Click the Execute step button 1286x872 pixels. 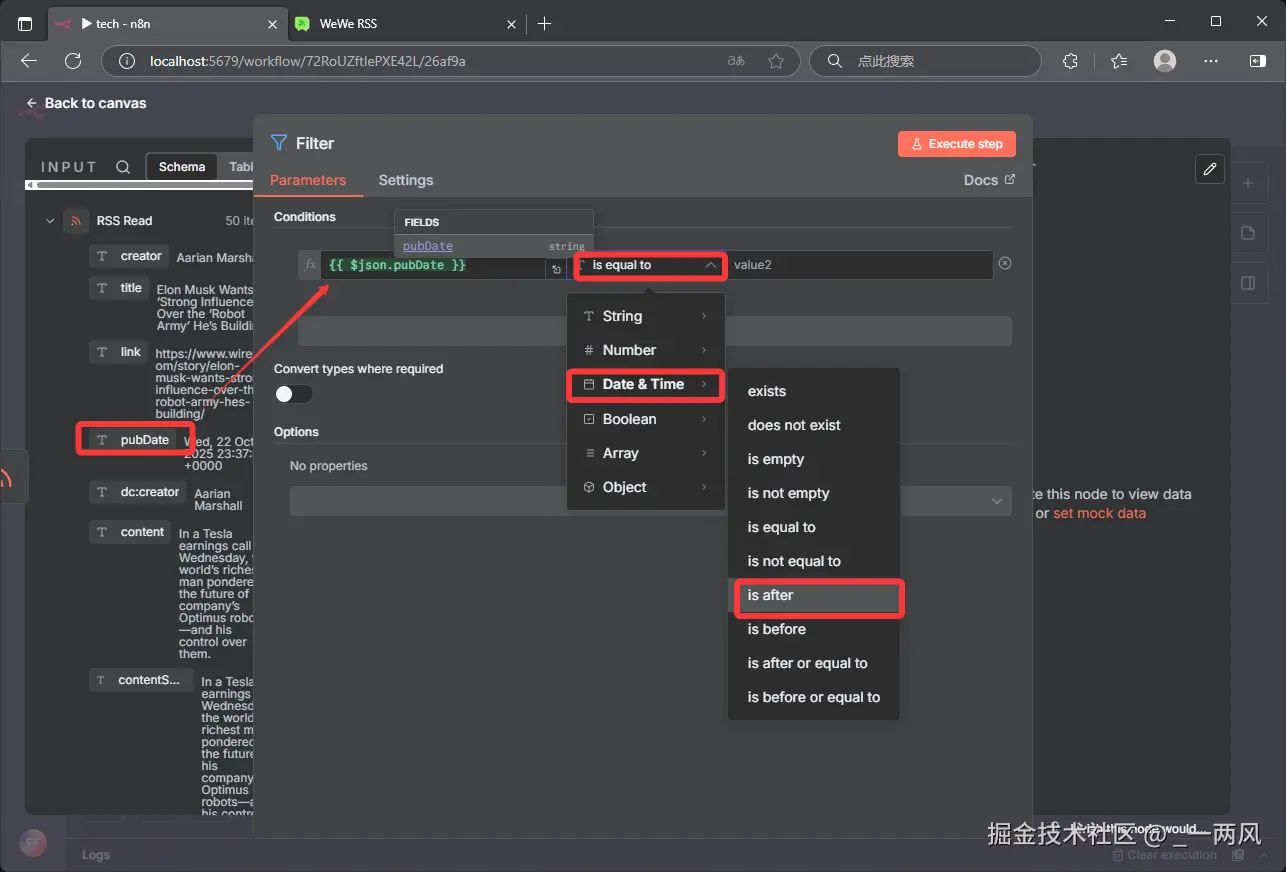pos(956,144)
